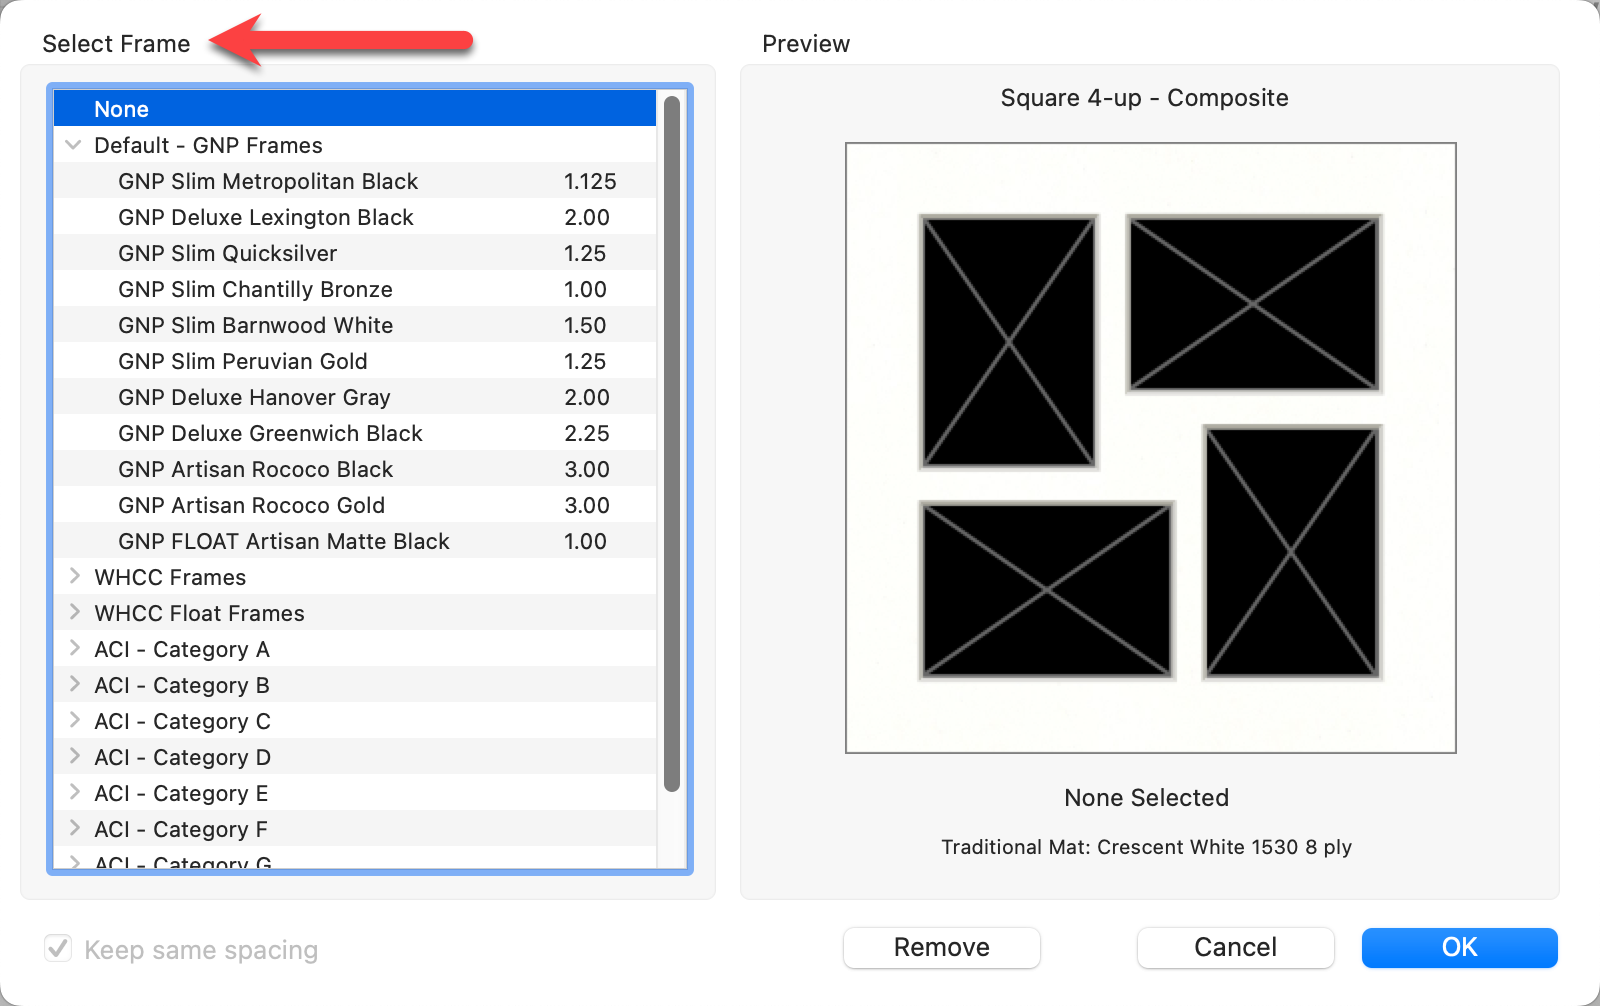
Task: Expand ACI - Category D list
Action: (74, 757)
